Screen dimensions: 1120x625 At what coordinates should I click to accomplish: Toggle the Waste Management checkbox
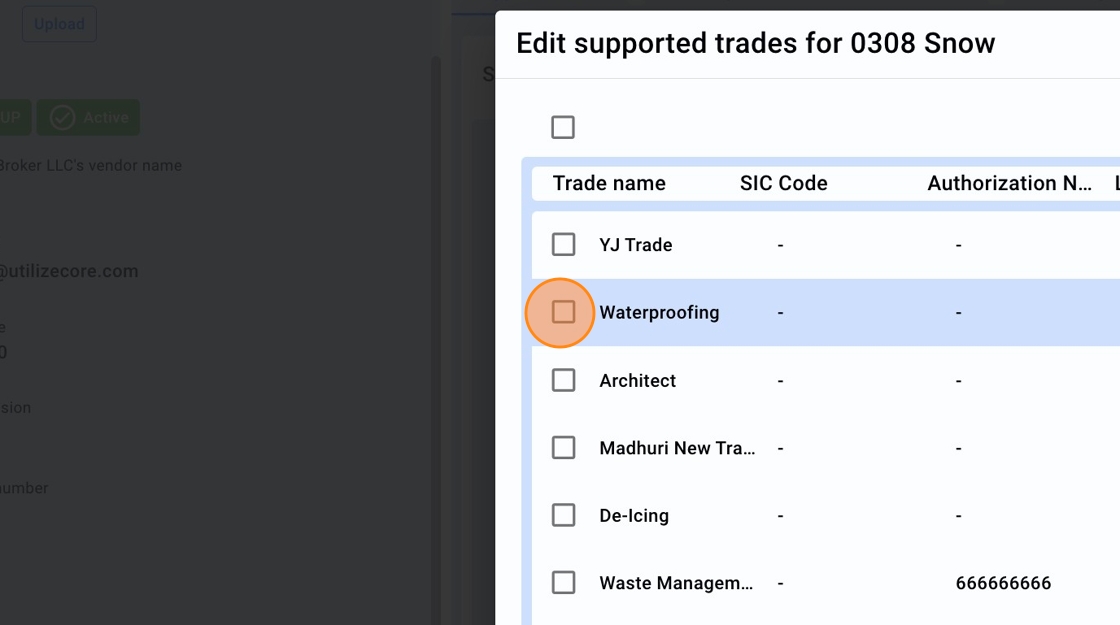[x=564, y=583]
